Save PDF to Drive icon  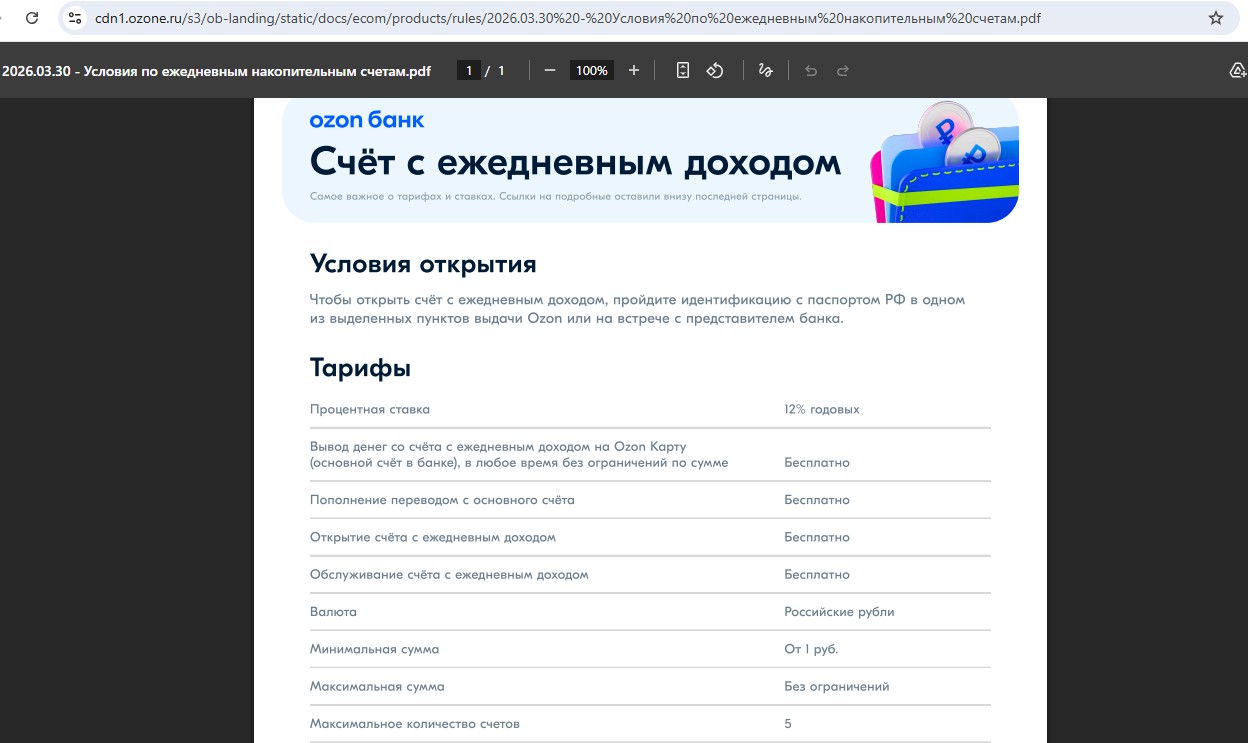(x=1238, y=70)
